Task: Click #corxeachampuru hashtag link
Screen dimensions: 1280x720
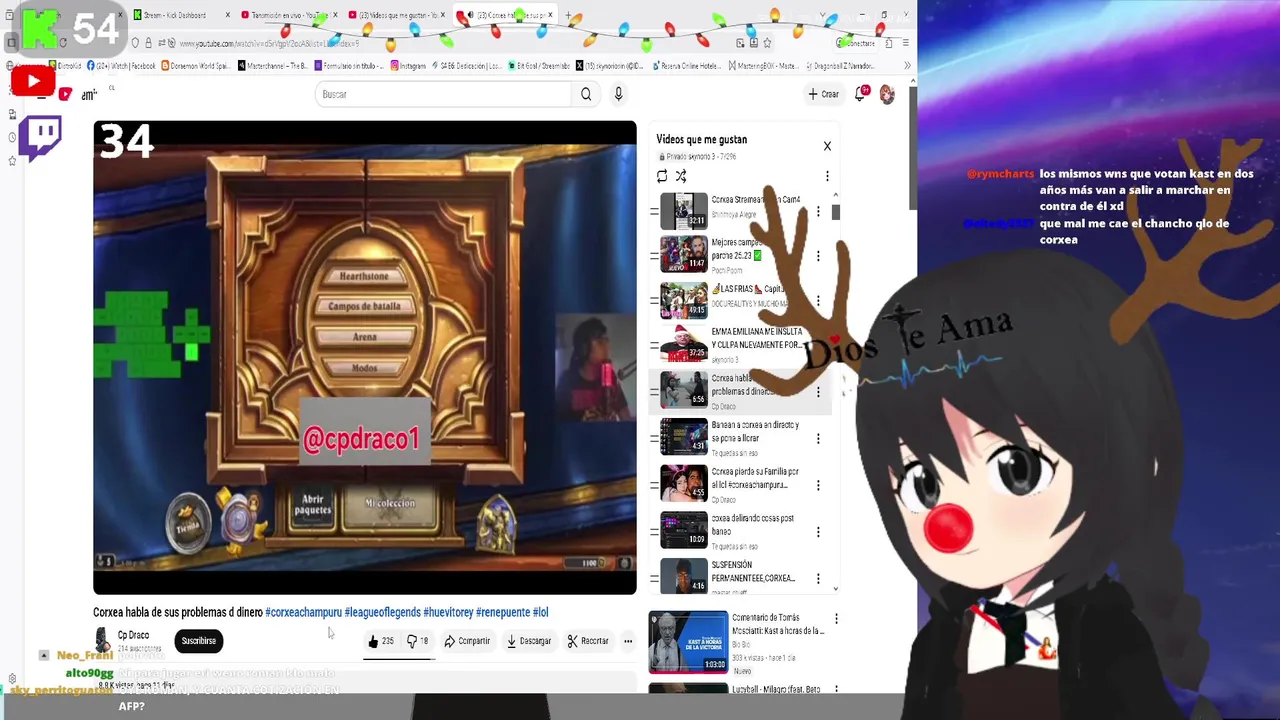Action: tap(303, 612)
